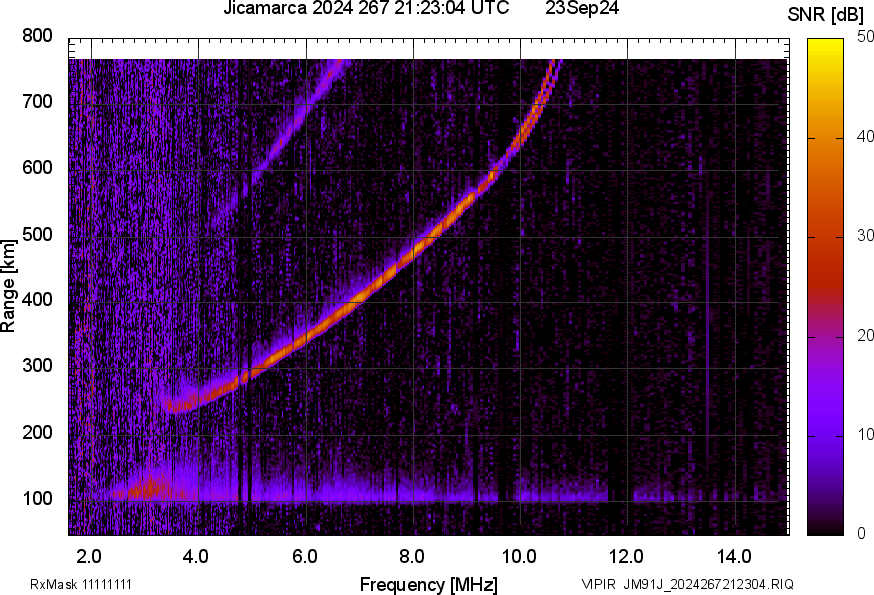This screenshot has height=595, width=874.
Task: Click the range tick label '500'
Action: pos(37,234)
